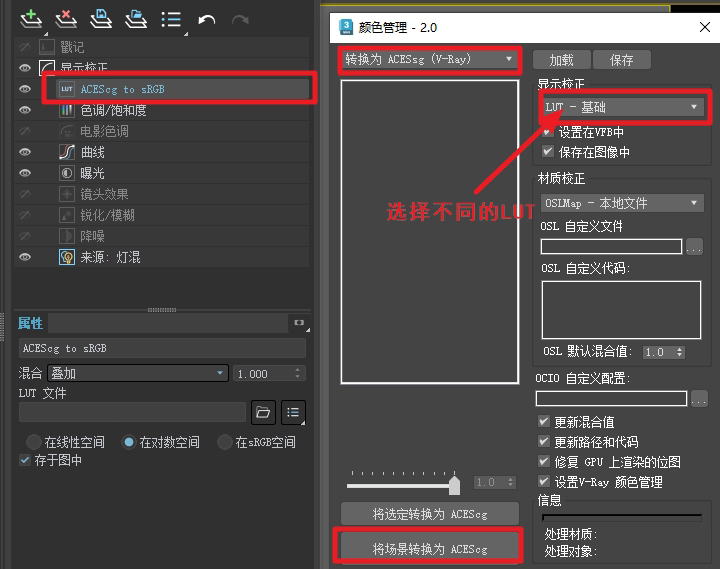
Task: Open the LUT file folder browse icon
Action: click(x=262, y=411)
